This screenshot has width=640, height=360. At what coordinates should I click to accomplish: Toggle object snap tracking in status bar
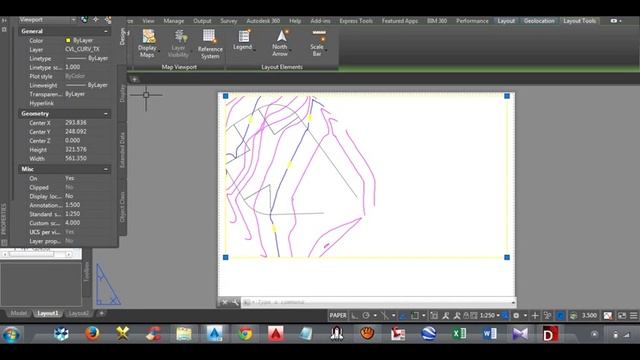403,316
